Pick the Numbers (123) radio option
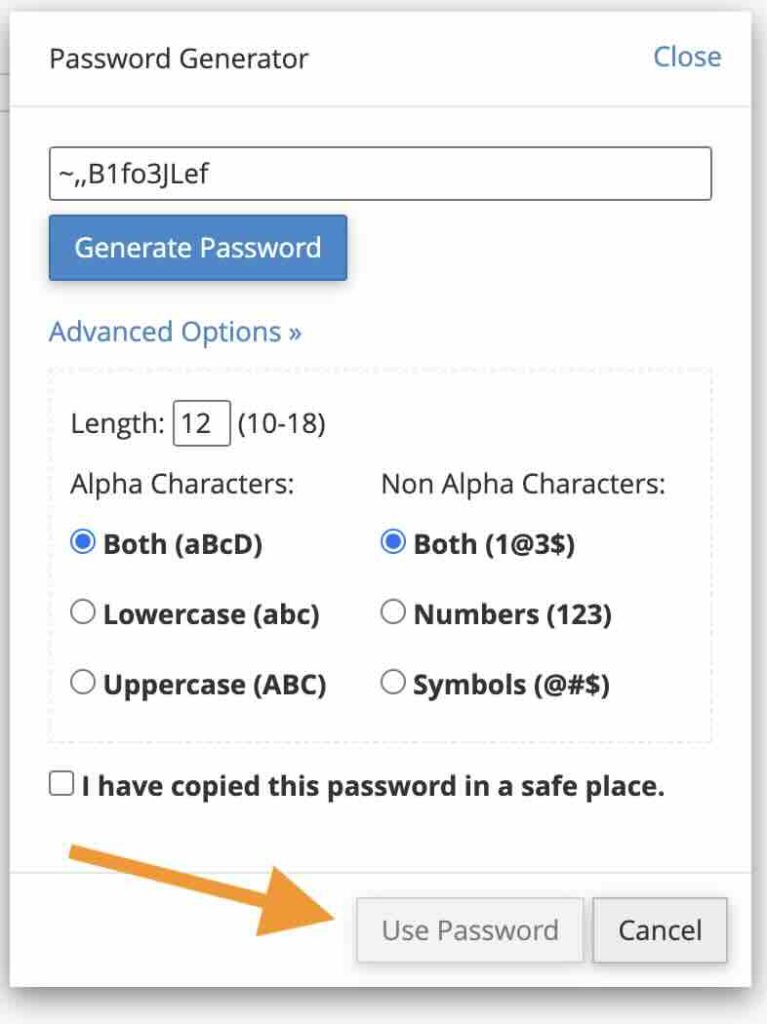The height and width of the screenshot is (1024, 767). point(394,613)
